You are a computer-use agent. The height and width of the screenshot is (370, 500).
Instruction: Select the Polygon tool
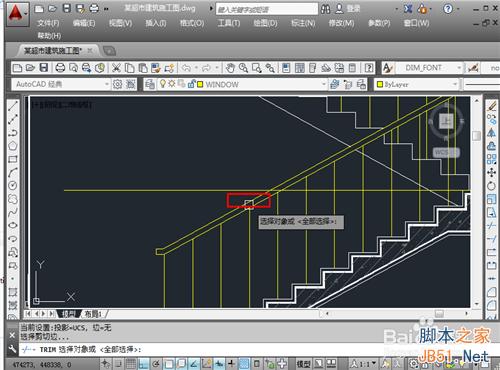(x=13, y=146)
